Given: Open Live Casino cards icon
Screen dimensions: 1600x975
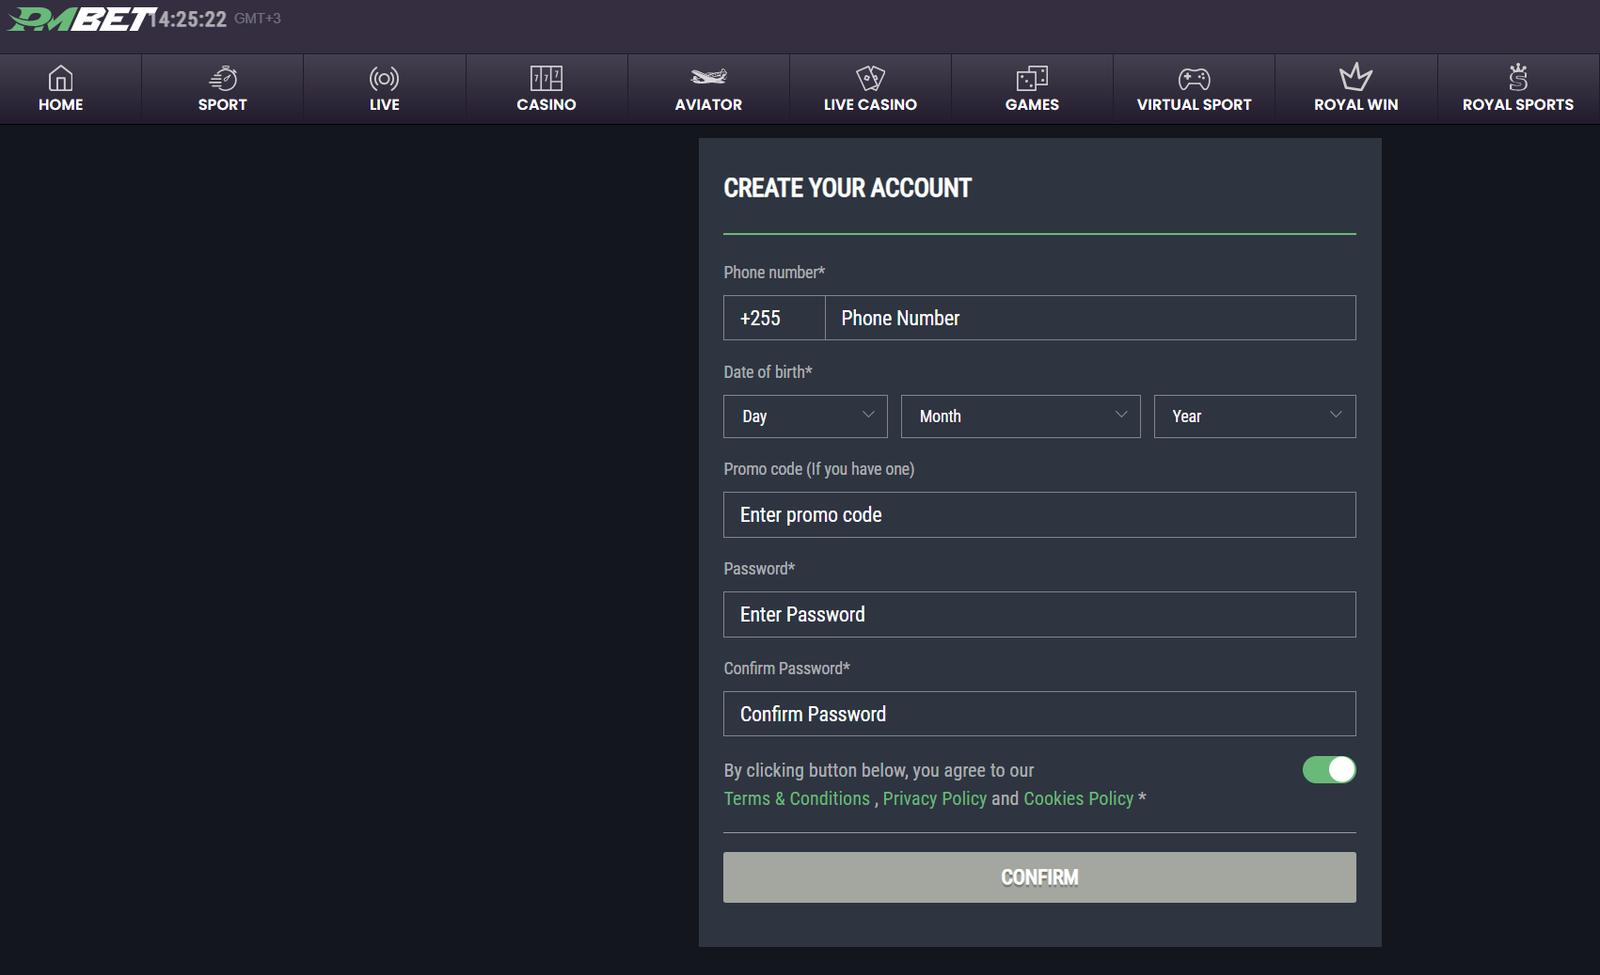Looking at the screenshot, I should click(870, 78).
